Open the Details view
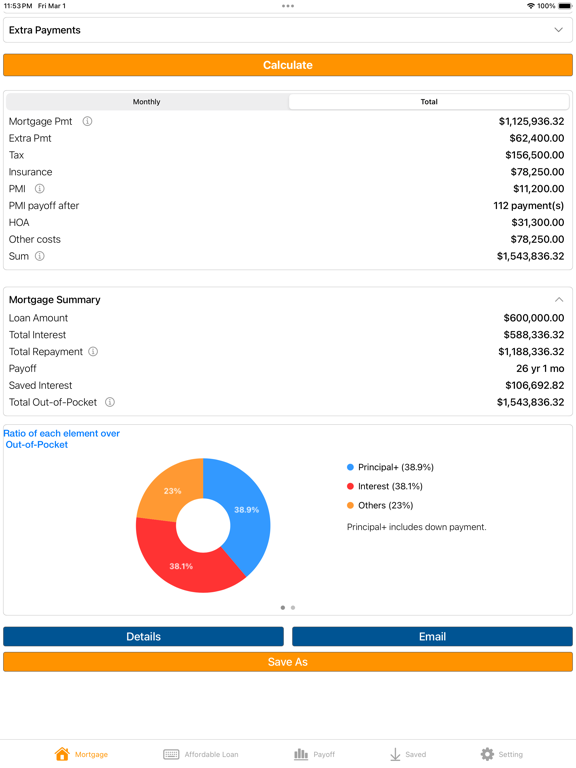The height and width of the screenshot is (768, 576). (144, 636)
